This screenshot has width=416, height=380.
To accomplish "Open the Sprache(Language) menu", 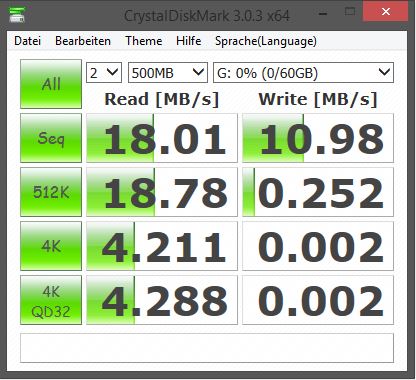I will coord(266,41).
